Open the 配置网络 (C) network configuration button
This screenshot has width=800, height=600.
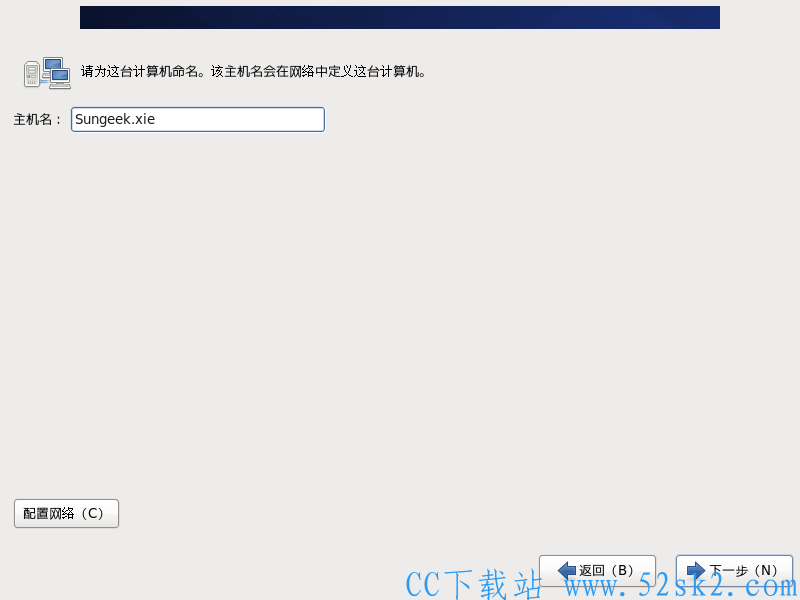(x=66, y=513)
